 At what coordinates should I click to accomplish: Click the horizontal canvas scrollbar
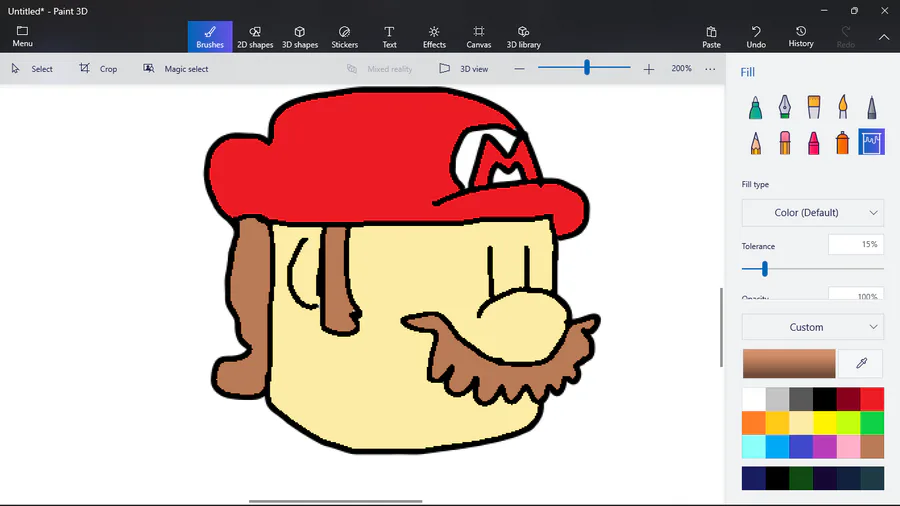click(336, 501)
